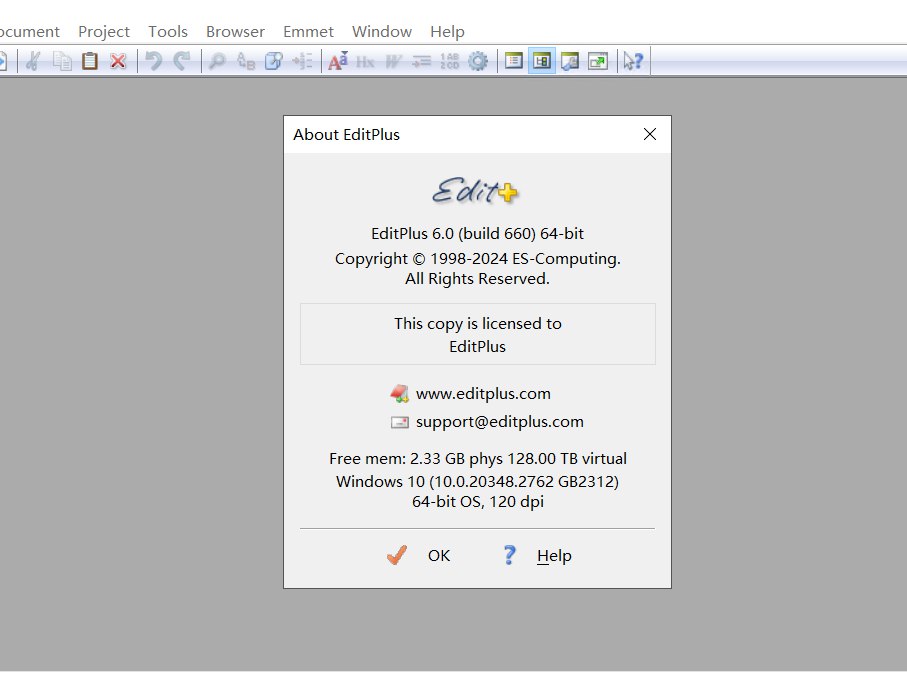The image size is (907, 682).
Task: Click the Redo arrow icon
Action: pos(182,61)
